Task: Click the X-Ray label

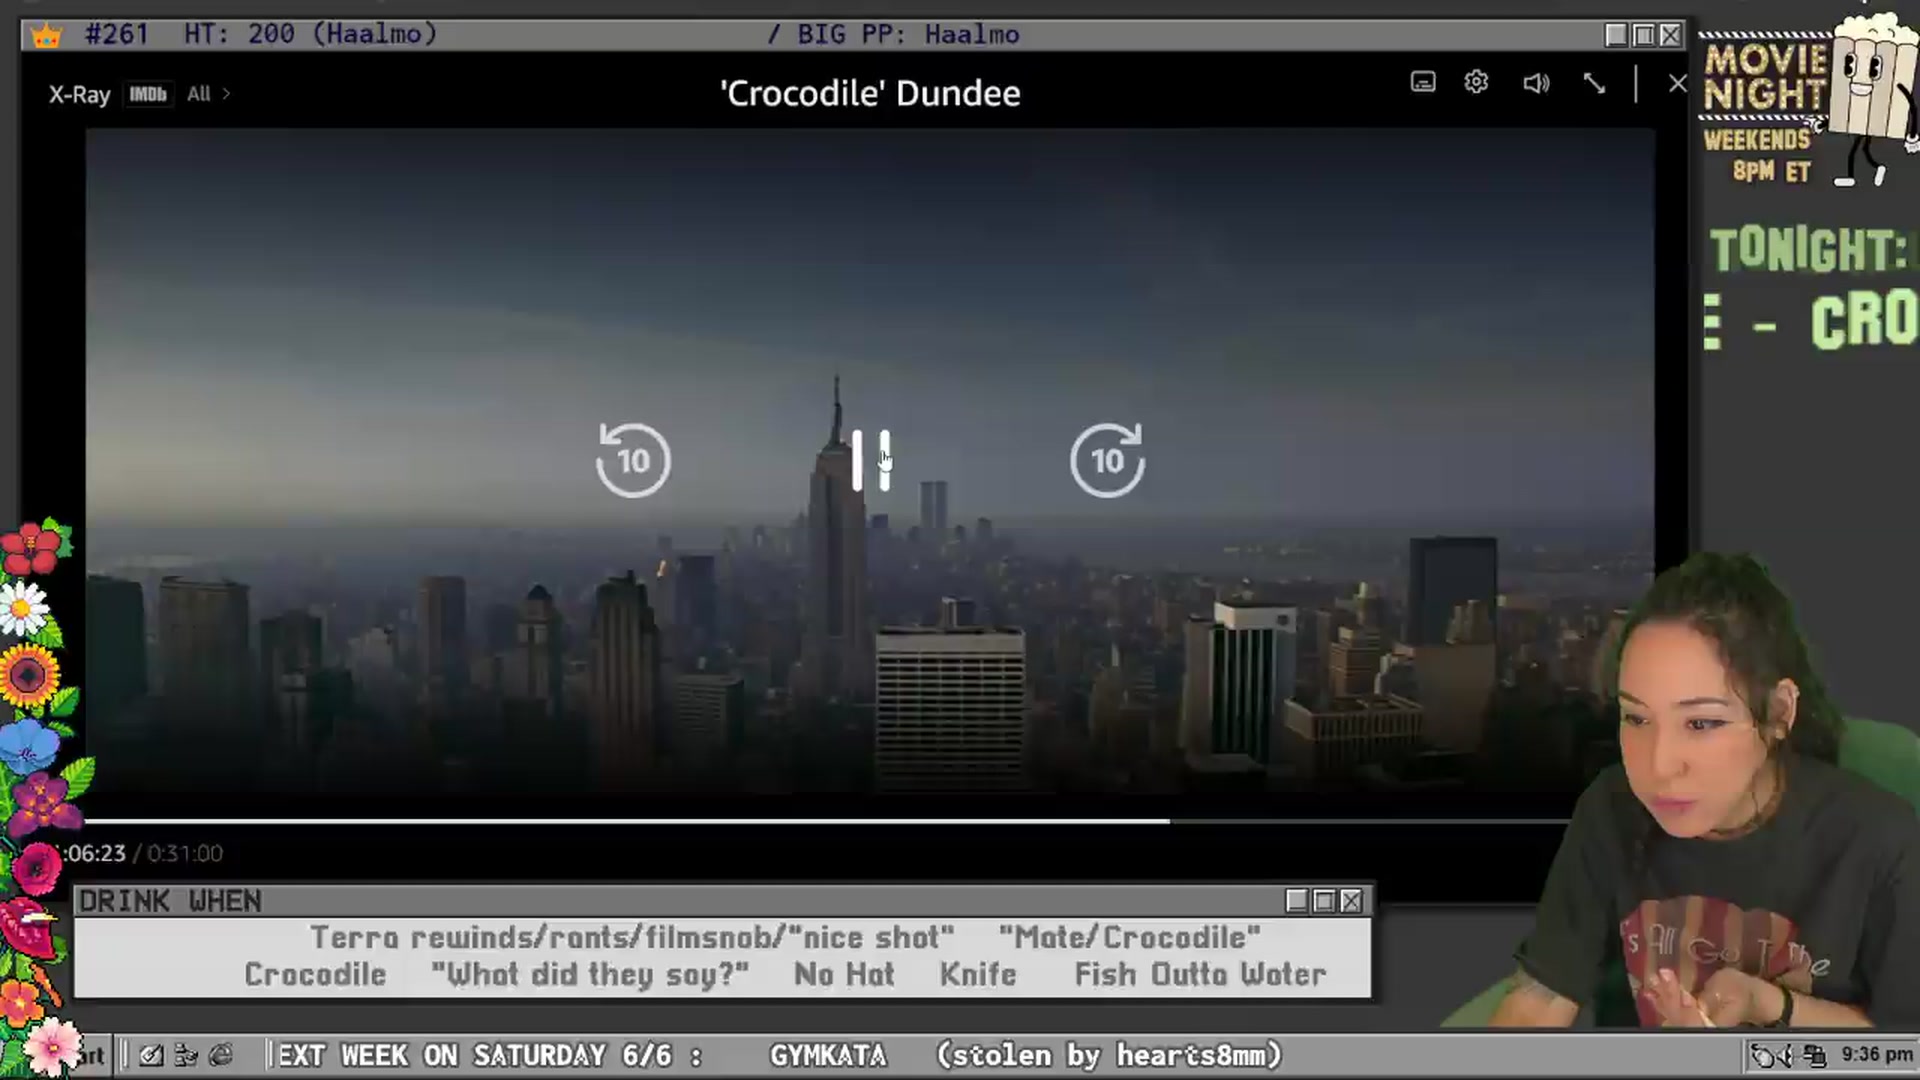Action: (x=79, y=94)
